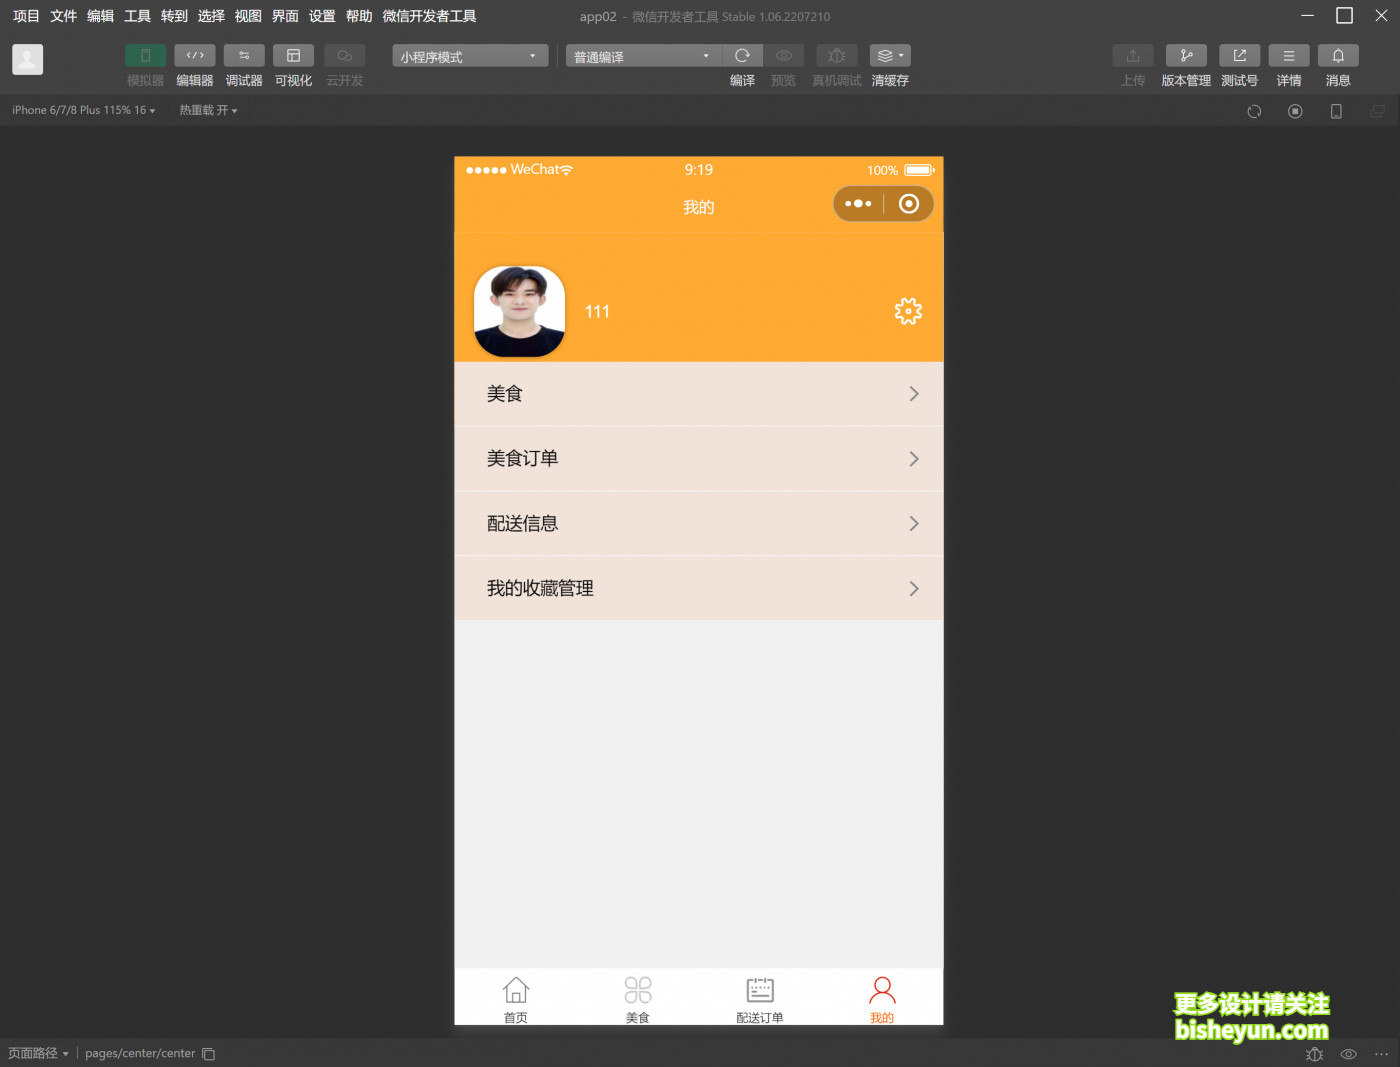Toggle the Editor (编辑器) panel button
The width and height of the screenshot is (1400, 1067).
click(195, 56)
